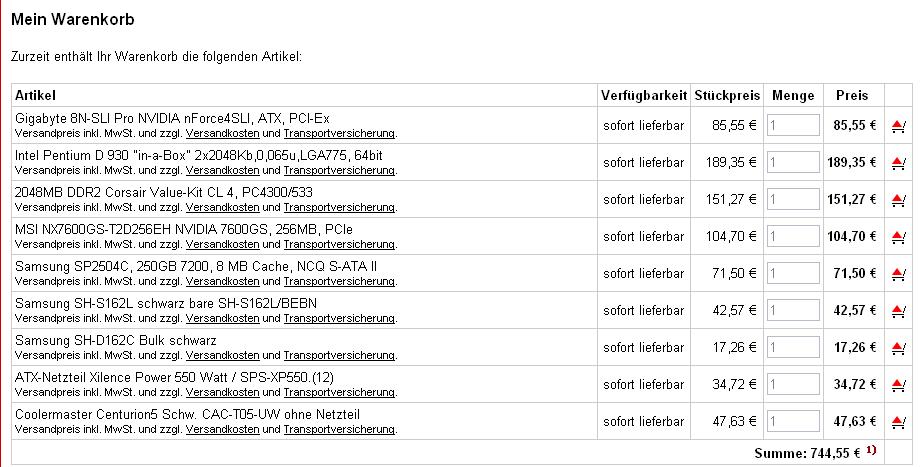
Task: Edit quantity for Coolermaster Centurion5 row
Action: pyautogui.click(x=793, y=421)
